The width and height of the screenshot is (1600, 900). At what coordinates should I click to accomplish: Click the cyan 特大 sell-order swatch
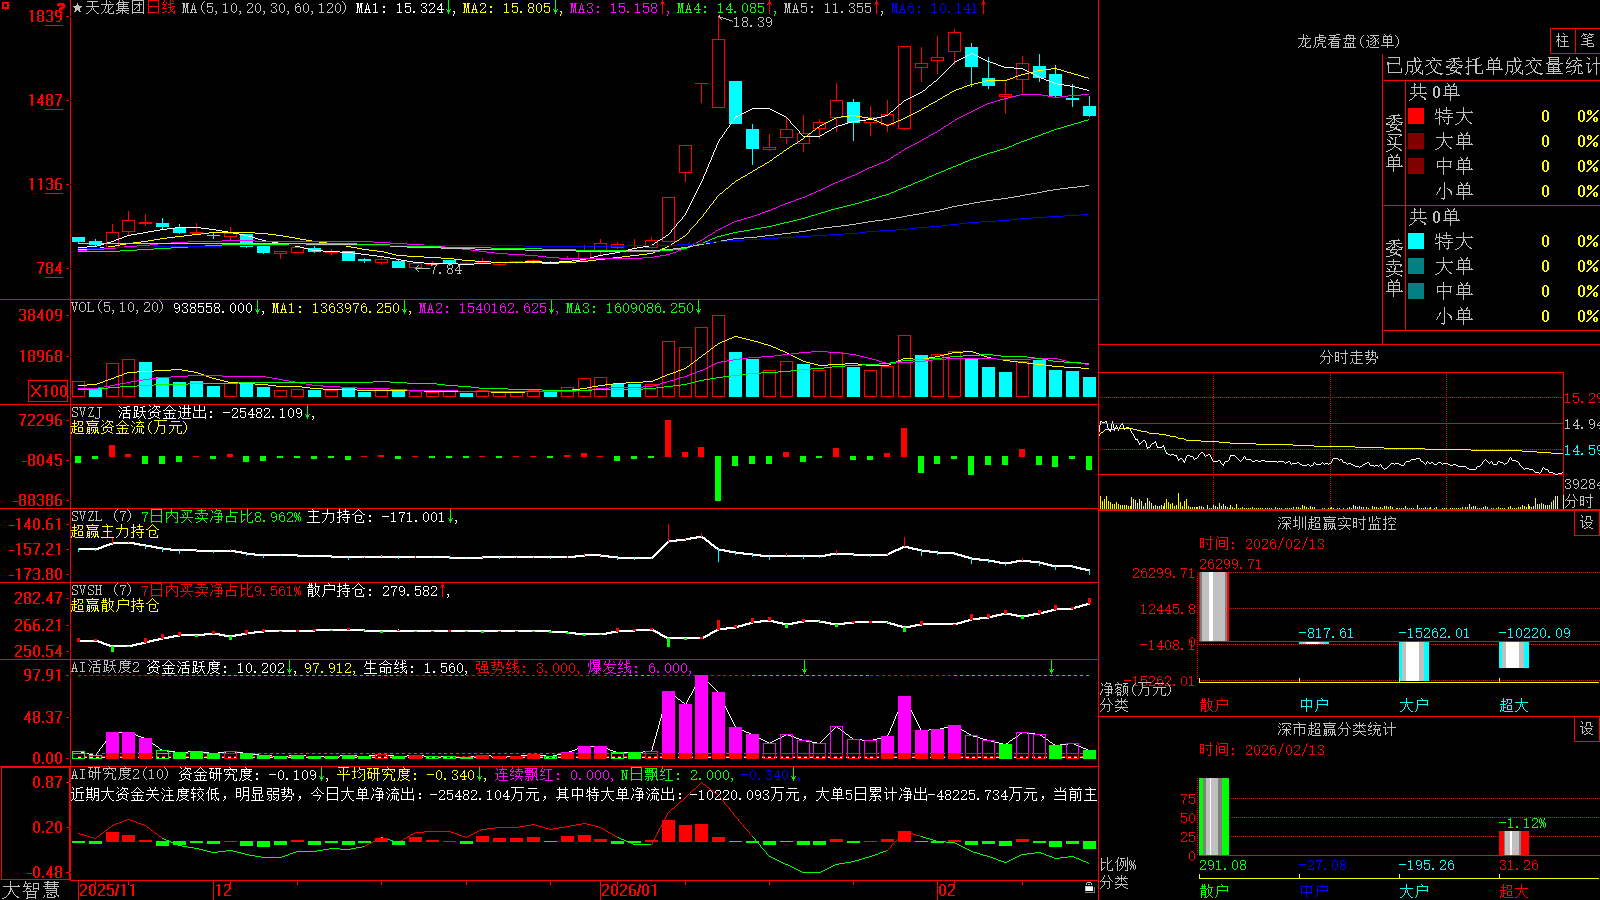pyautogui.click(x=1416, y=241)
